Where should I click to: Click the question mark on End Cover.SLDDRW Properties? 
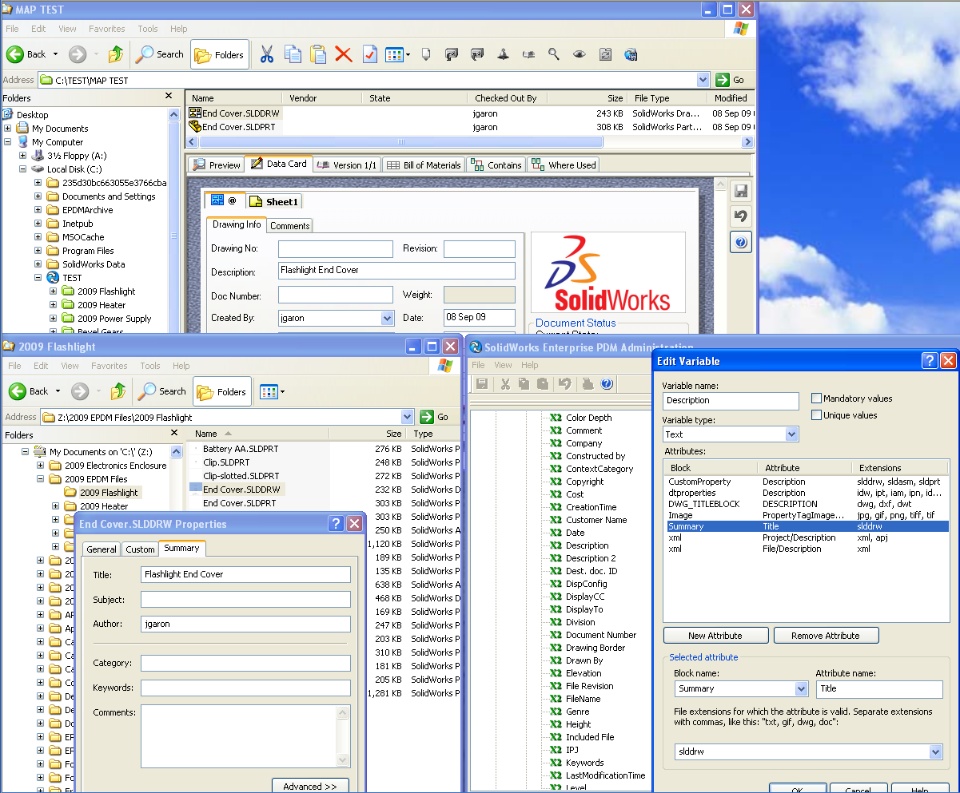pos(336,524)
